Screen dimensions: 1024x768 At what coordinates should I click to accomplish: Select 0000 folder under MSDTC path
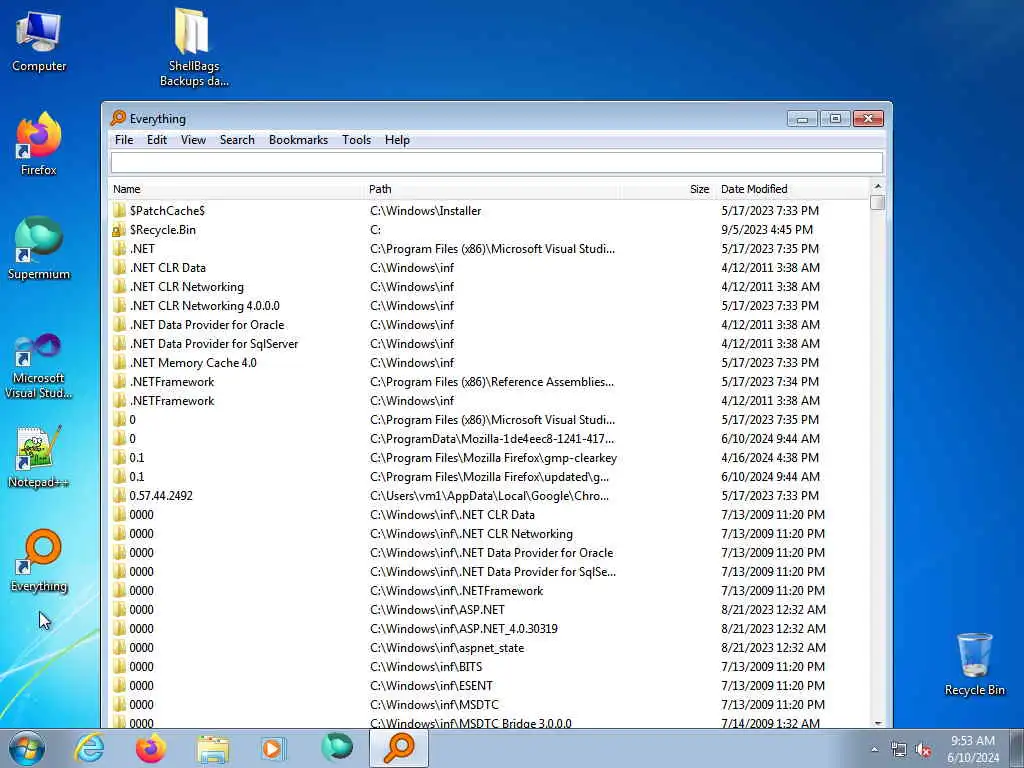point(490,705)
